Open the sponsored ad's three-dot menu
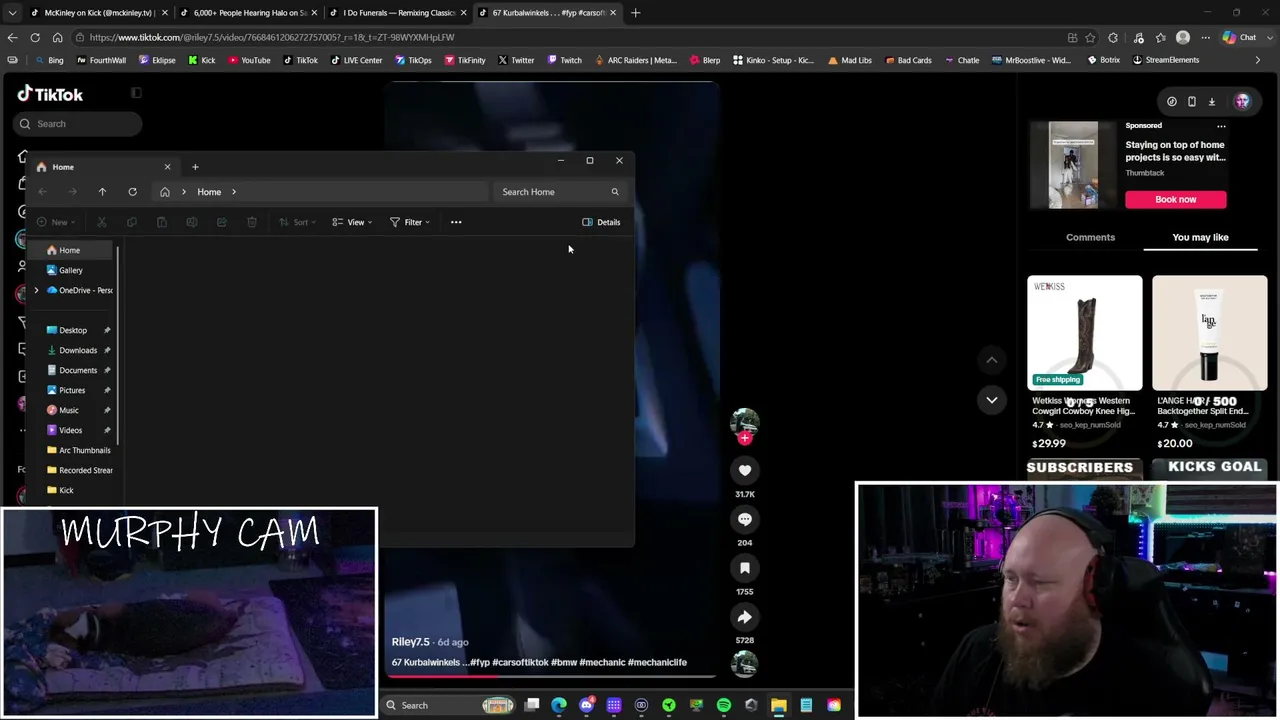 [1221, 126]
